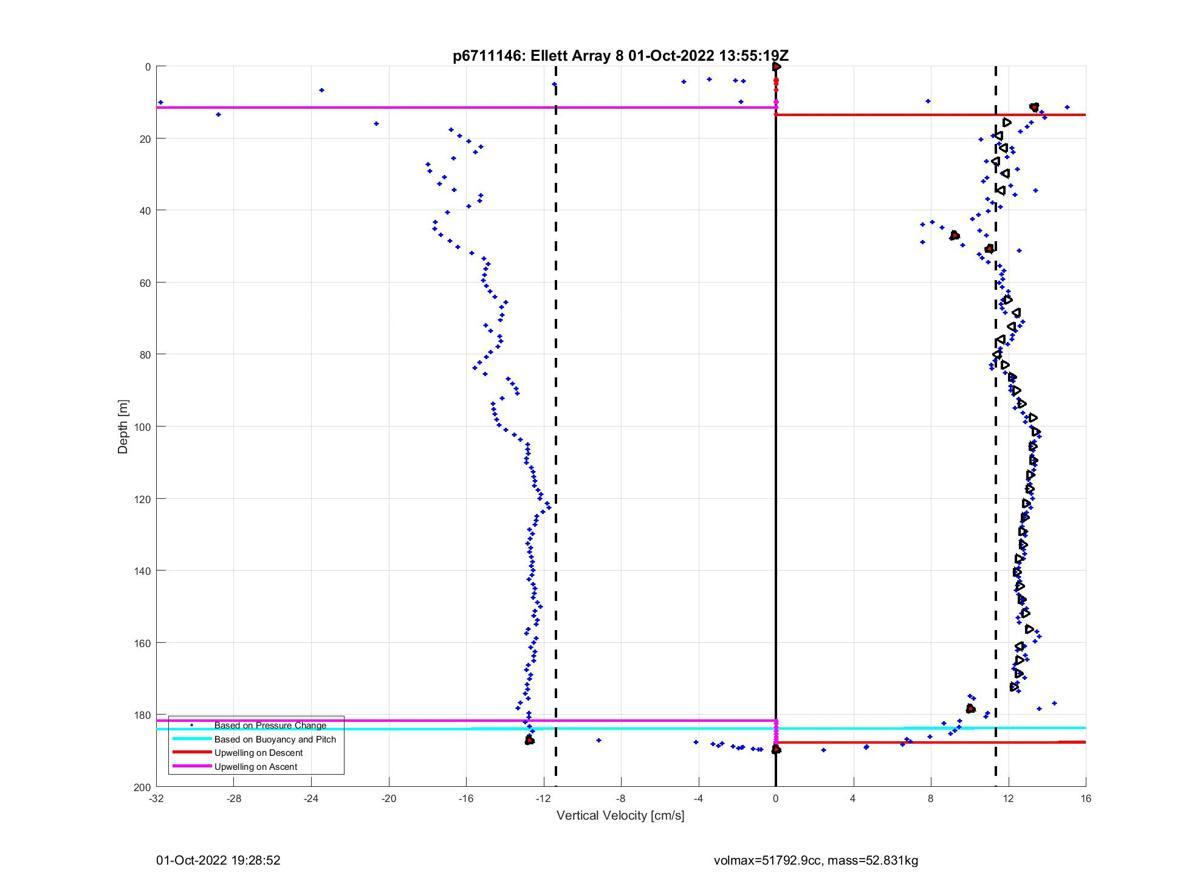Click depth axis tick label "40"

click(145, 211)
